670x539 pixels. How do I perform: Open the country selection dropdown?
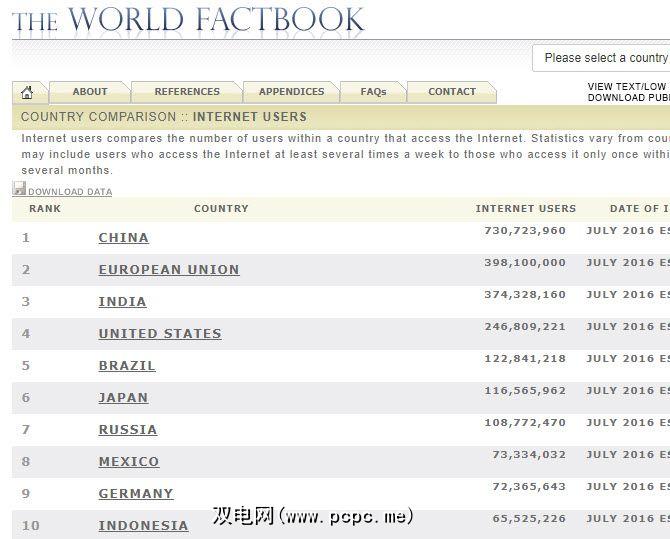604,58
